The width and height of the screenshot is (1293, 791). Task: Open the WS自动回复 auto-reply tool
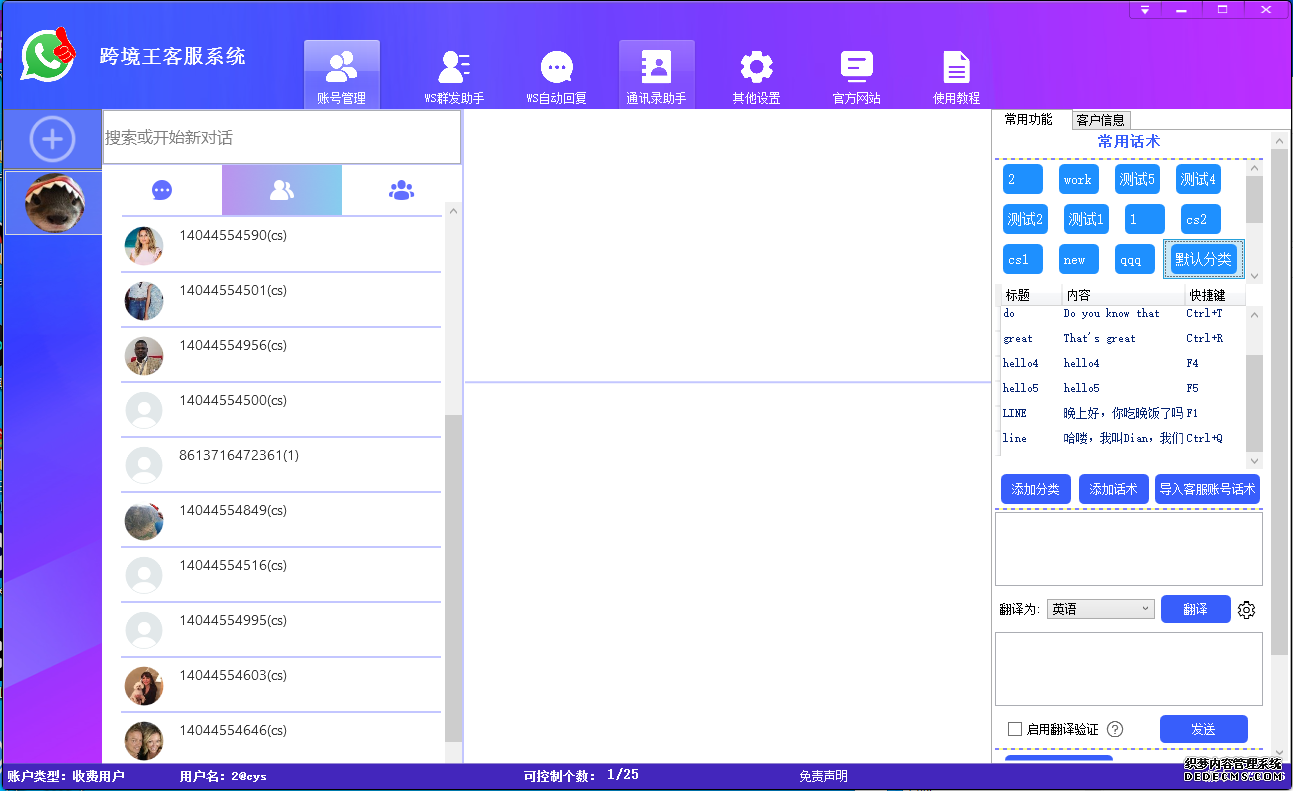556,68
